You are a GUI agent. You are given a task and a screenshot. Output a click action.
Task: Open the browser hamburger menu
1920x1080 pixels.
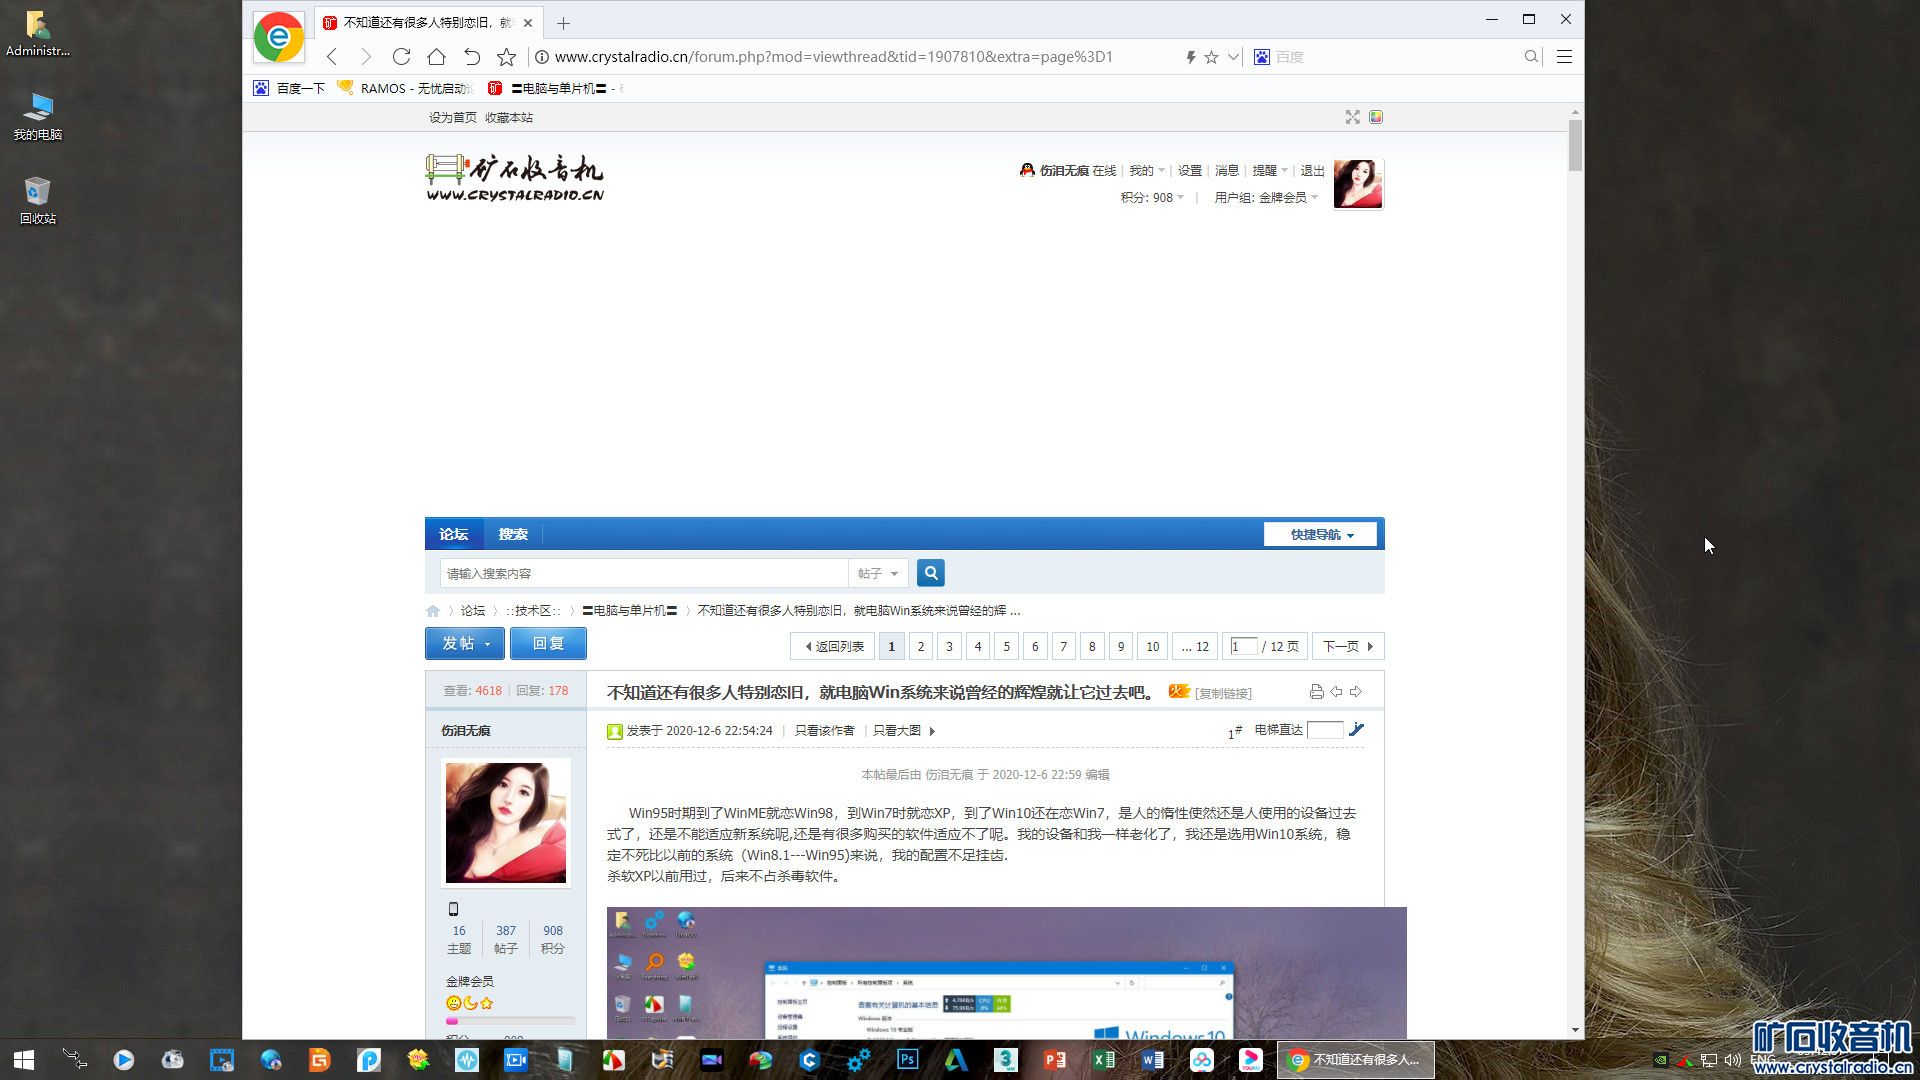[x=1564, y=57]
